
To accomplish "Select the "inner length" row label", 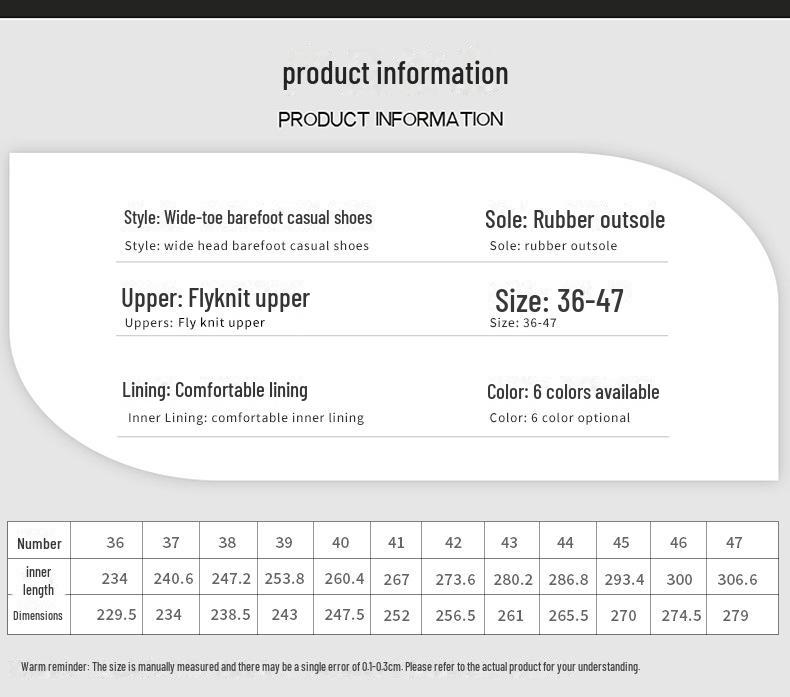I will 39,580.
